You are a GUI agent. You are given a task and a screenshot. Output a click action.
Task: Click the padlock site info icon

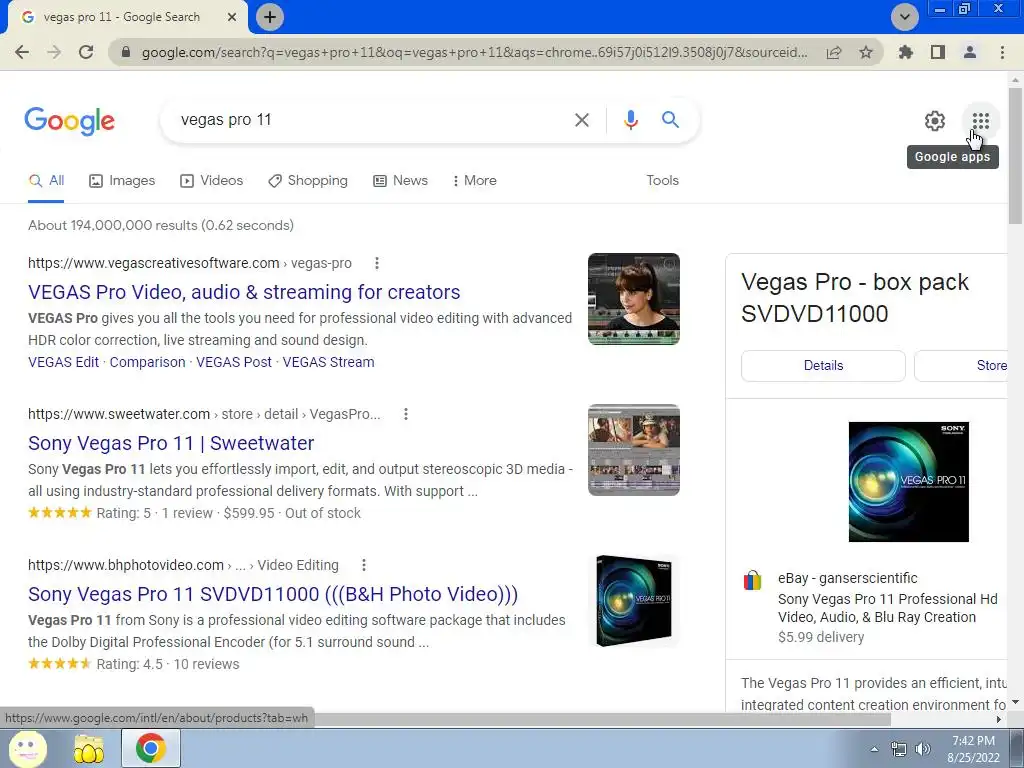126,52
